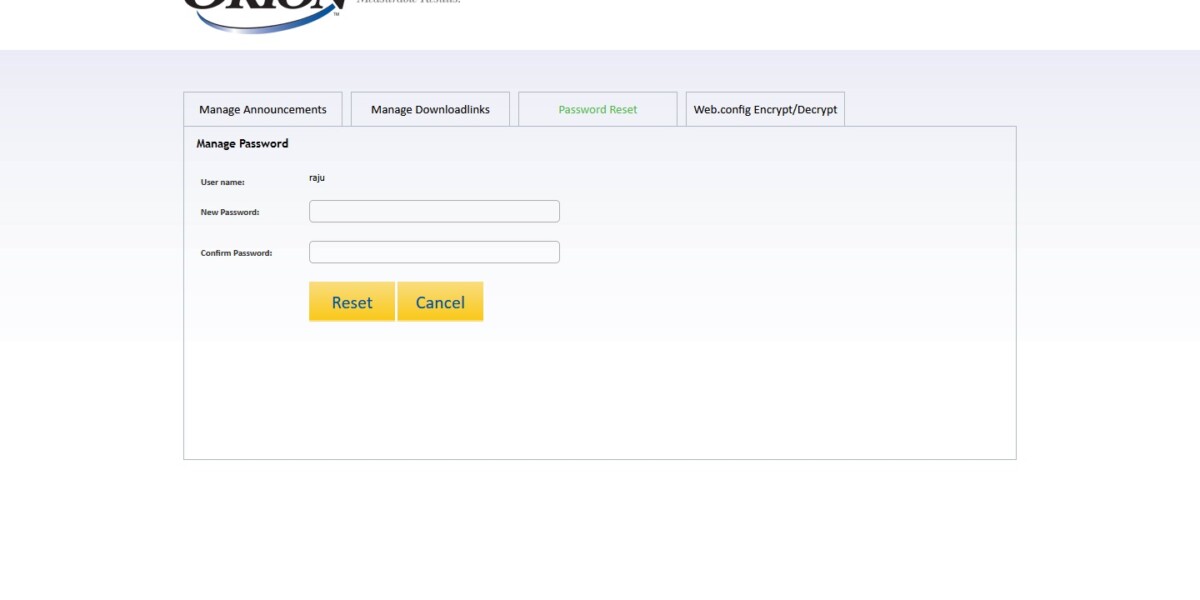Click the New Password label
This screenshot has height=600, width=1200.
click(230, 213)
